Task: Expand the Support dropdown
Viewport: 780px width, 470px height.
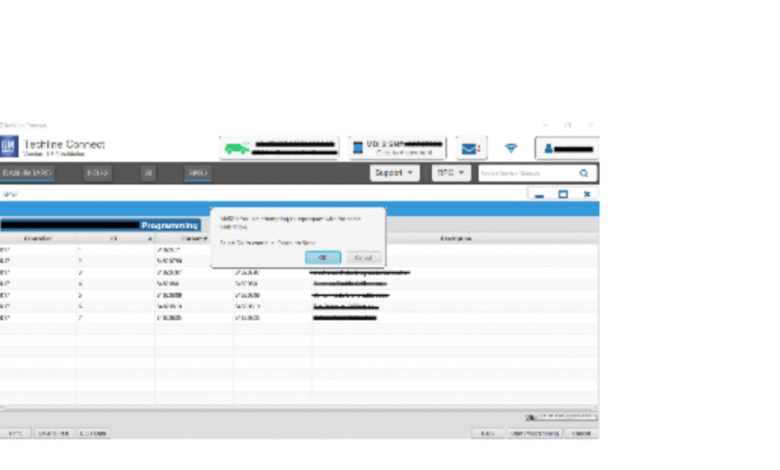Action: click(395, 173)
